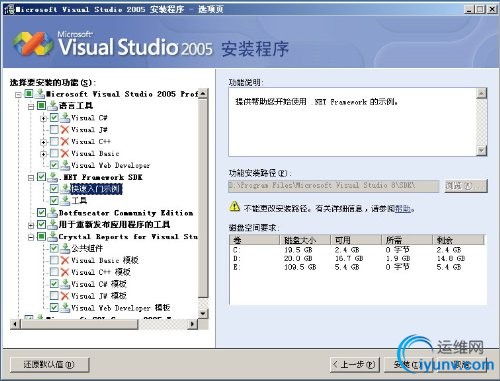500x381 pixels.
Task: Uncheck the Dotfuscator Community Edition checkbox
Action: point(42,212)
